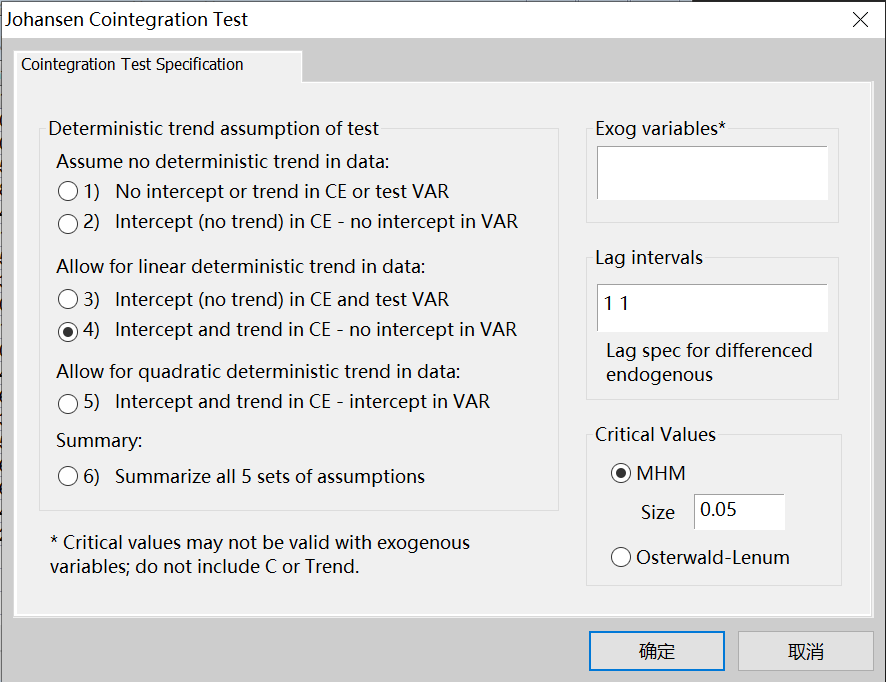Pick option 4 intercept and trend in CE

pyautogui.click(x=68, y=330)
